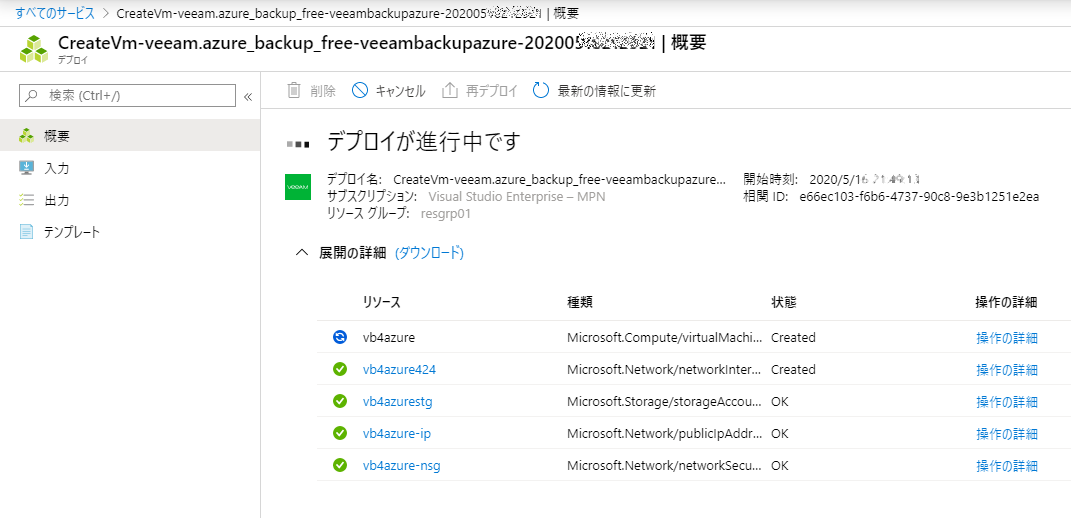The height and width of the screenshot is (518, 1071).
Task: Click the 種類 column header
Action: pos(579,302)
